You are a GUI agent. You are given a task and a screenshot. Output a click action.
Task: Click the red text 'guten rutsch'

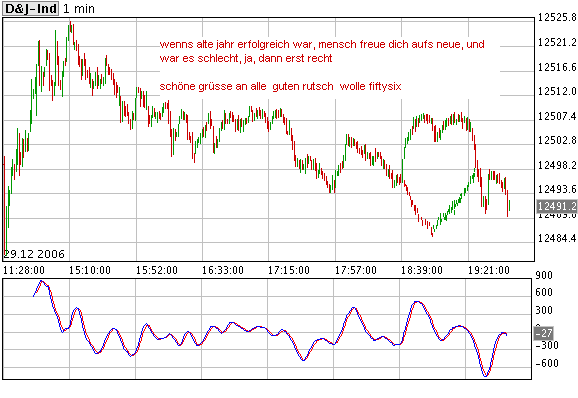pos(303,87)
